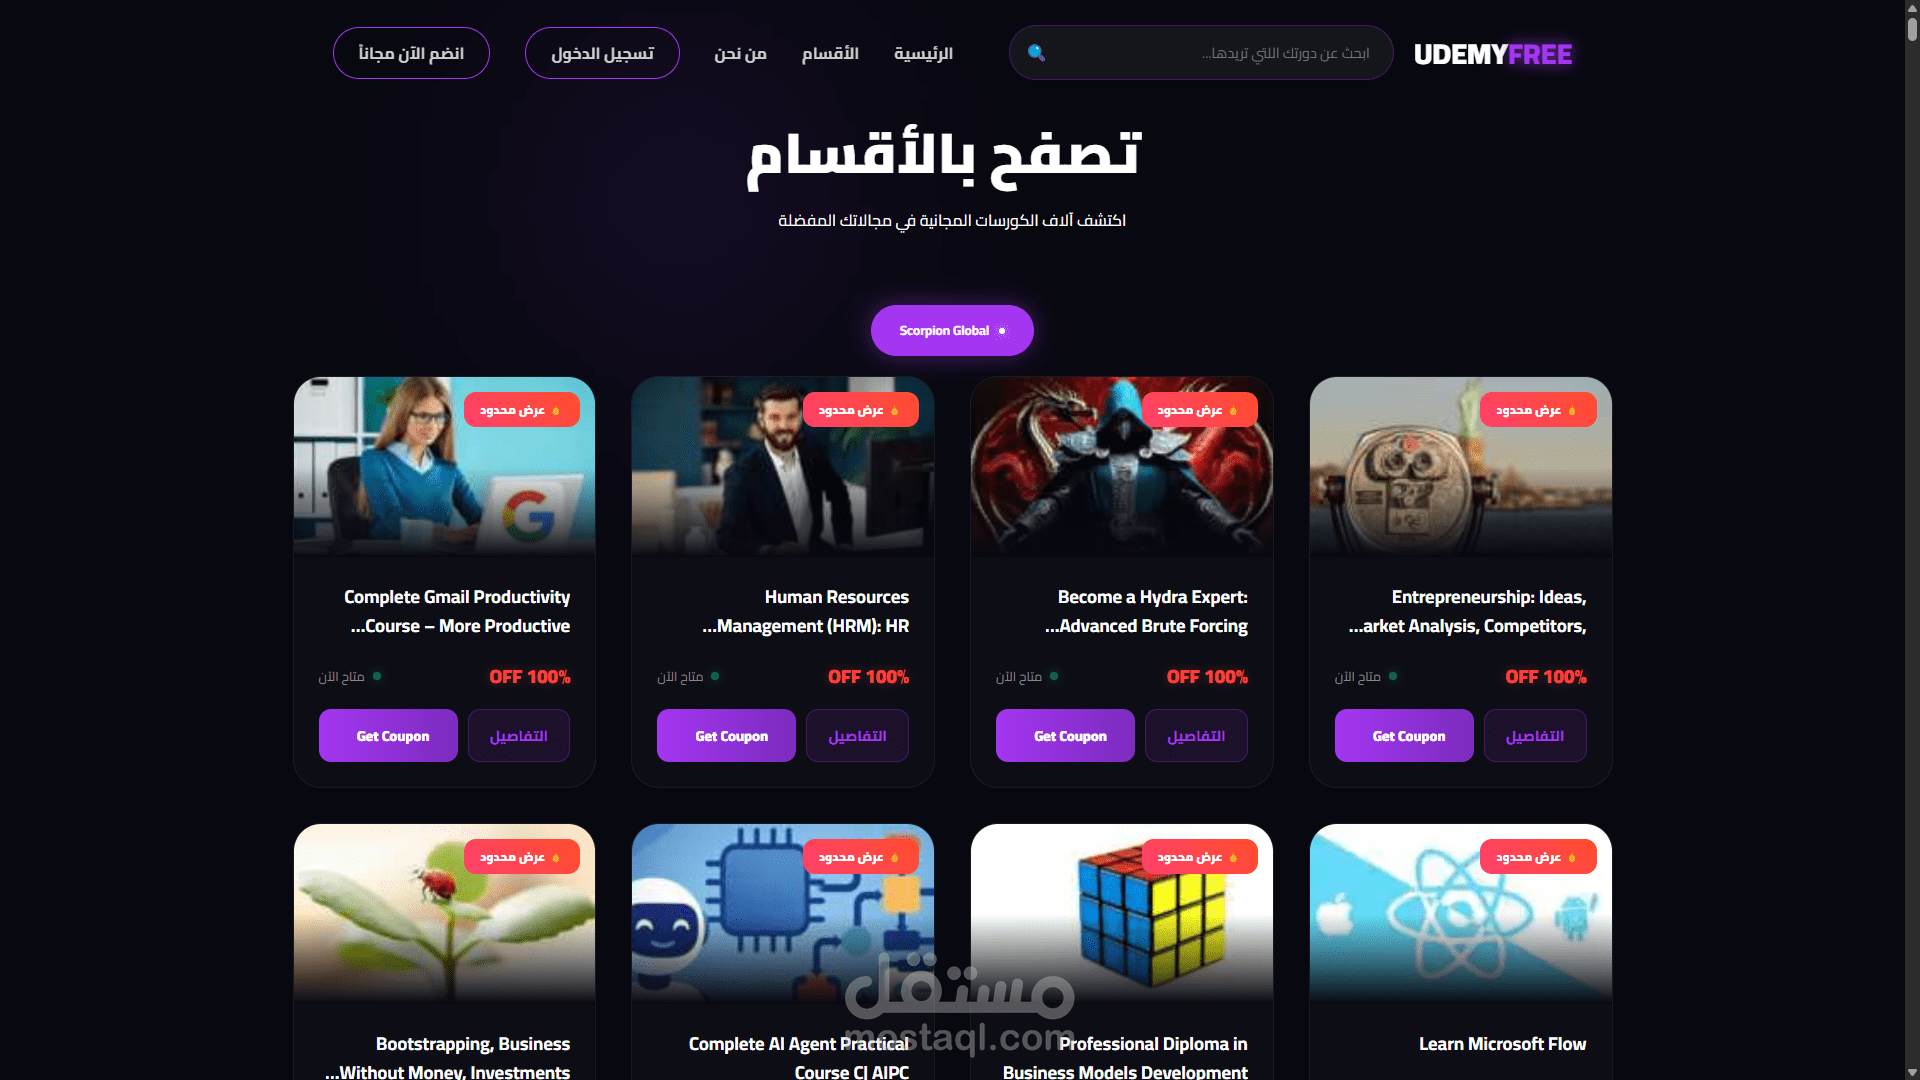Select the Scorpion Global category pill

click(x=952, y=330)
